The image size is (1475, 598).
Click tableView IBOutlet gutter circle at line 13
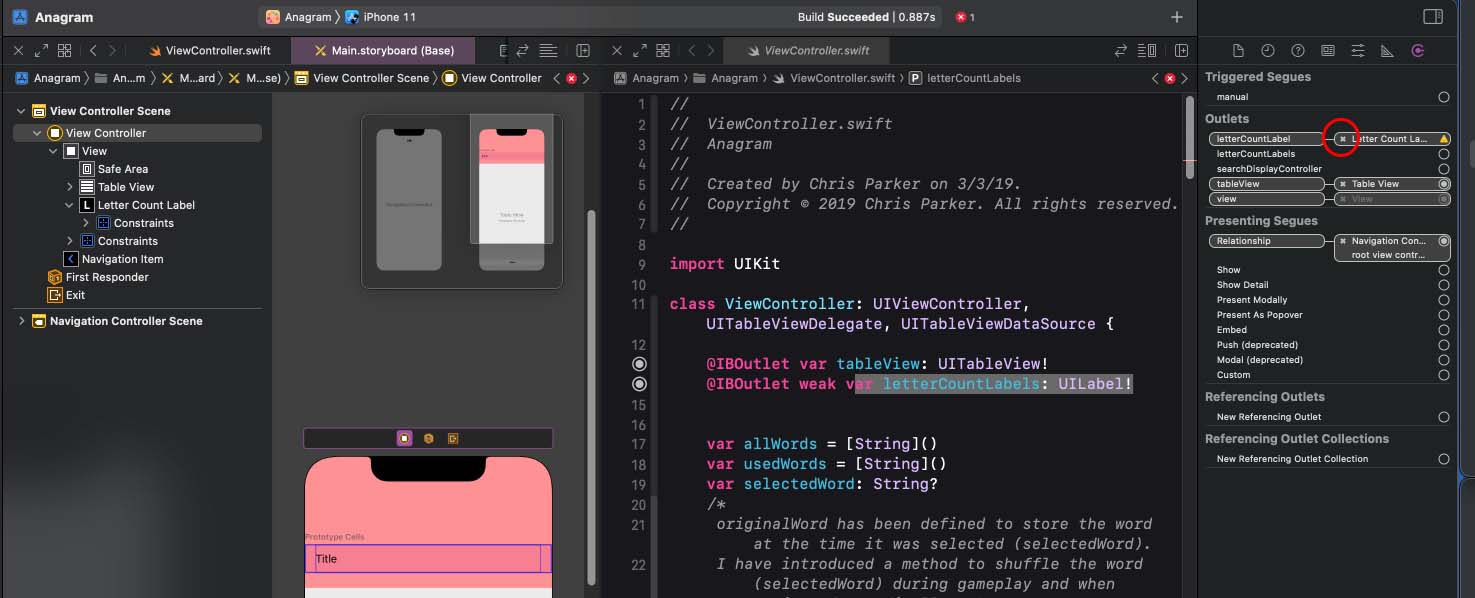639,364
